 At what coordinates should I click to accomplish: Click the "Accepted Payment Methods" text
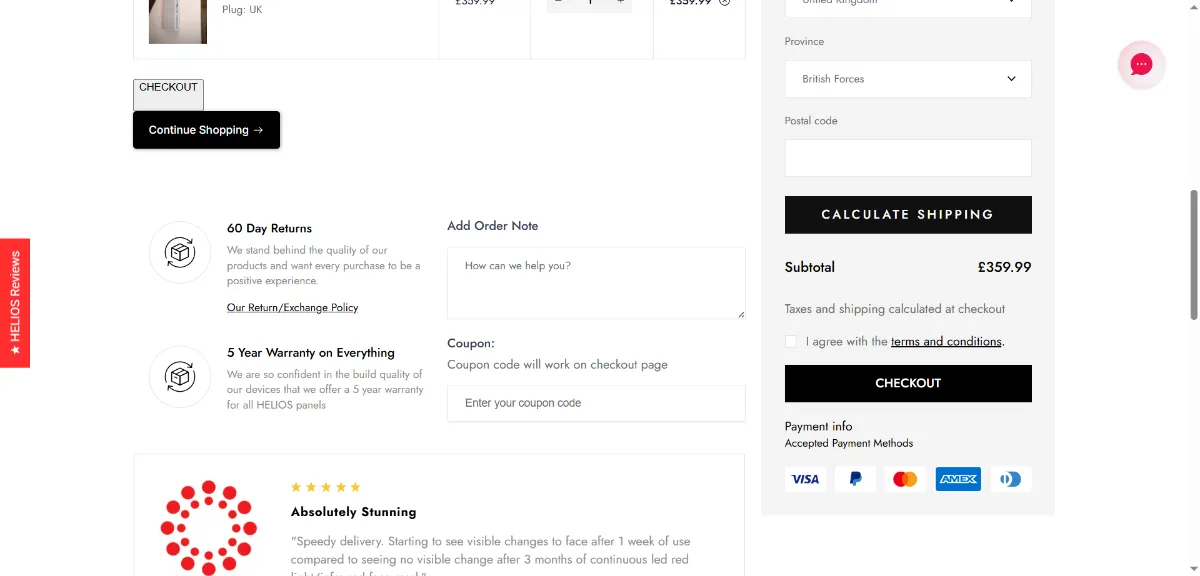click(849, 443)
